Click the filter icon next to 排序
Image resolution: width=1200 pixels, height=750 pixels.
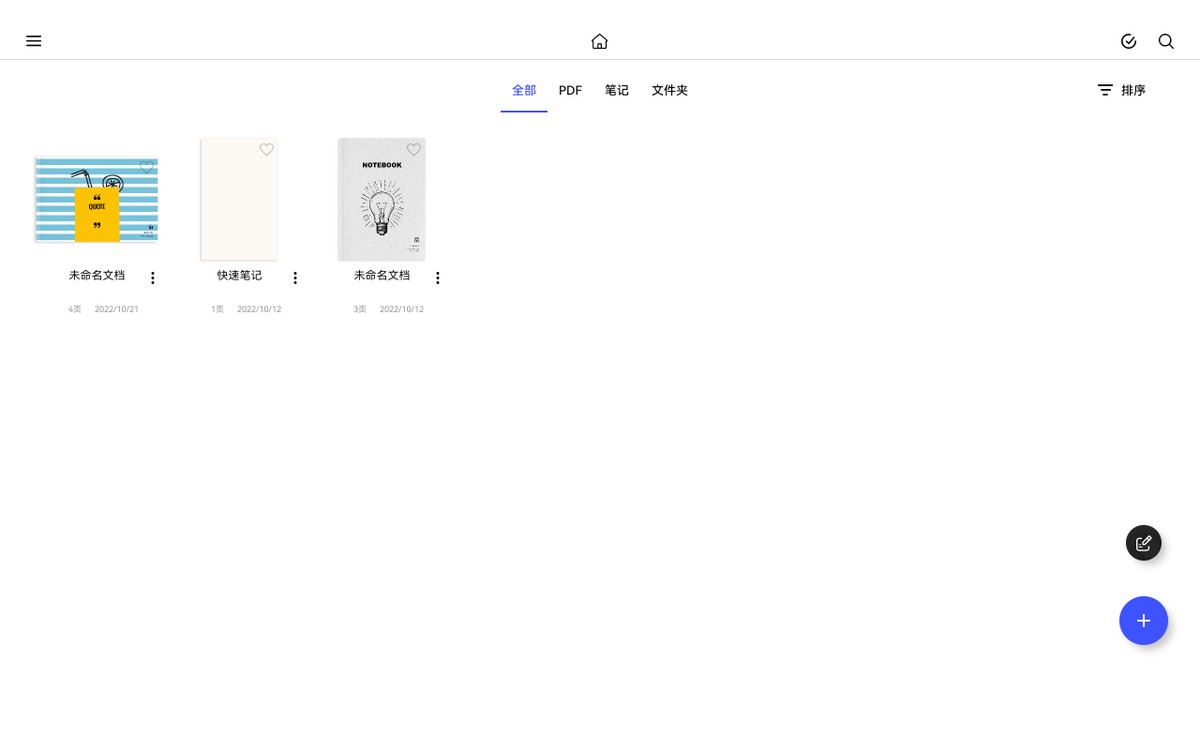tap(1104, 89)
